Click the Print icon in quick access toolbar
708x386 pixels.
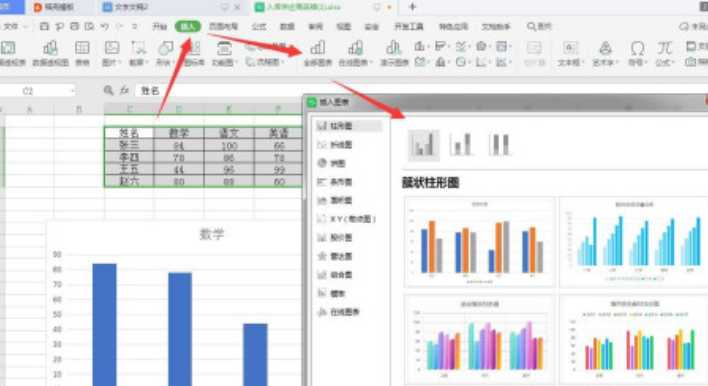(x=75, y=26)
